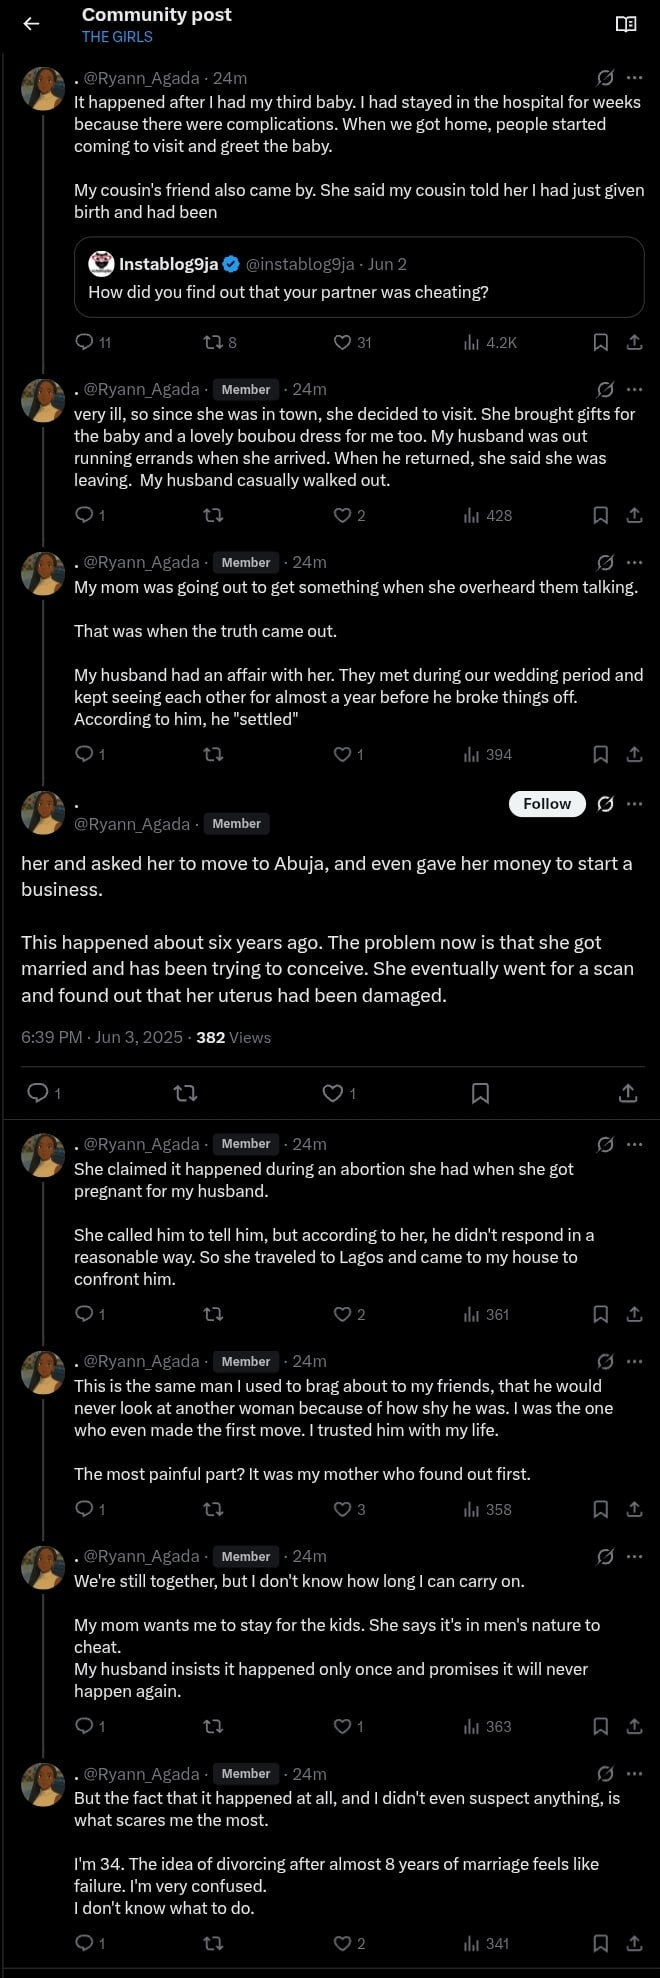The height and width of the screenshot is (1978, 660).
Task: Open the quoted Instablog9ja post
Action: pos(359,277)
